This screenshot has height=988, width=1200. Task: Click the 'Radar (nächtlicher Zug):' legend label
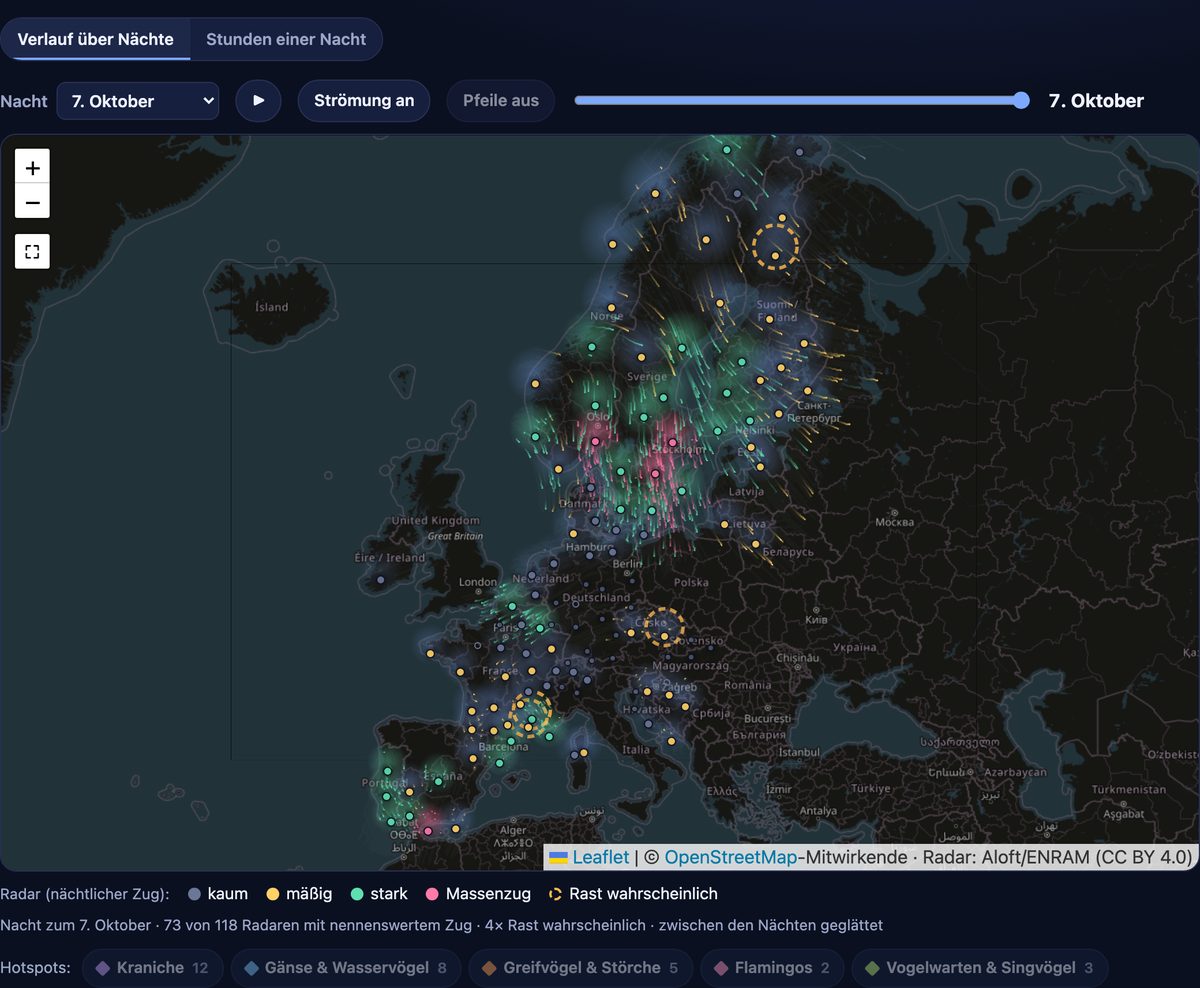tap(85, 894)
